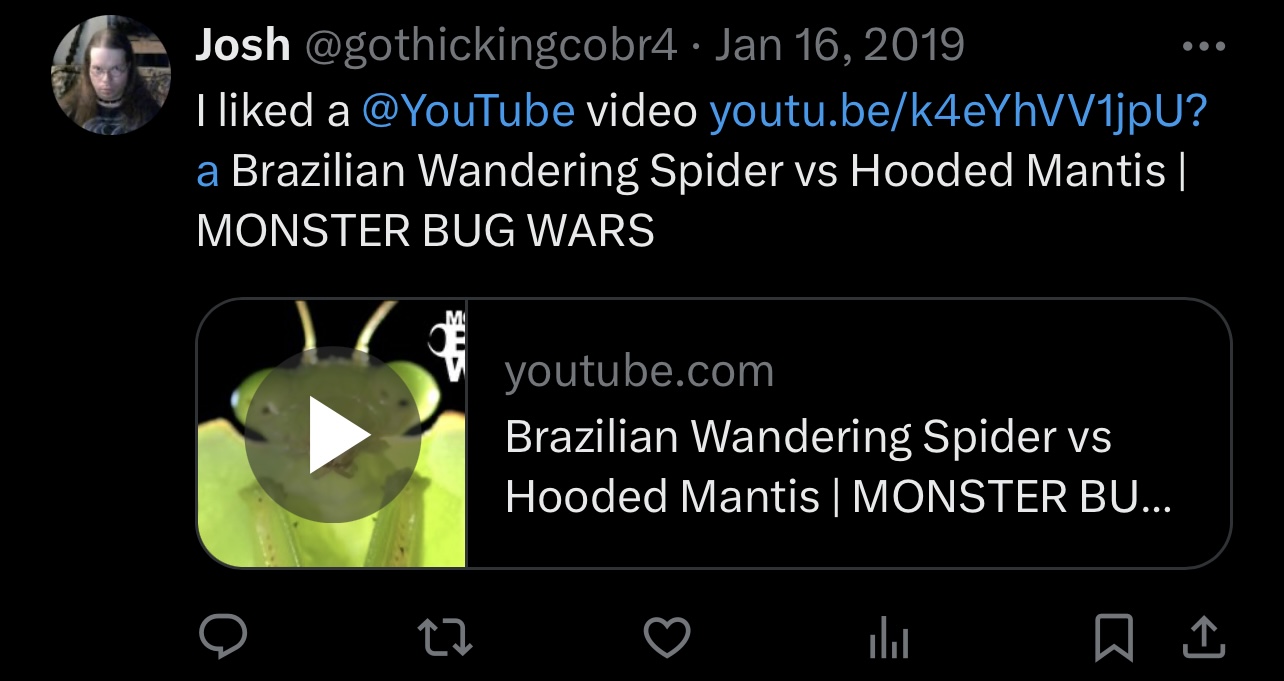Click the card title Brazilian Wandering Spider vs Hooded Mantis

coord(838,467)
